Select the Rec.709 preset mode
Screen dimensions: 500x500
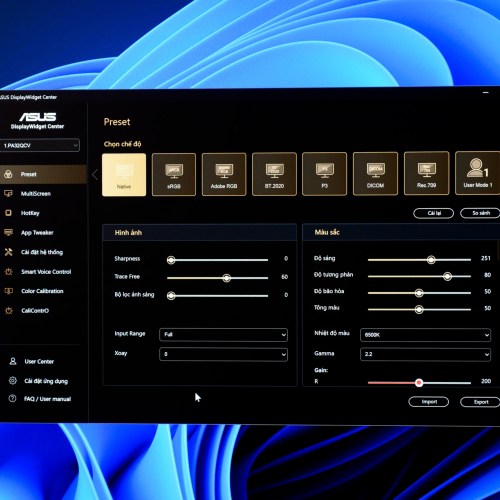coord(426,173)
